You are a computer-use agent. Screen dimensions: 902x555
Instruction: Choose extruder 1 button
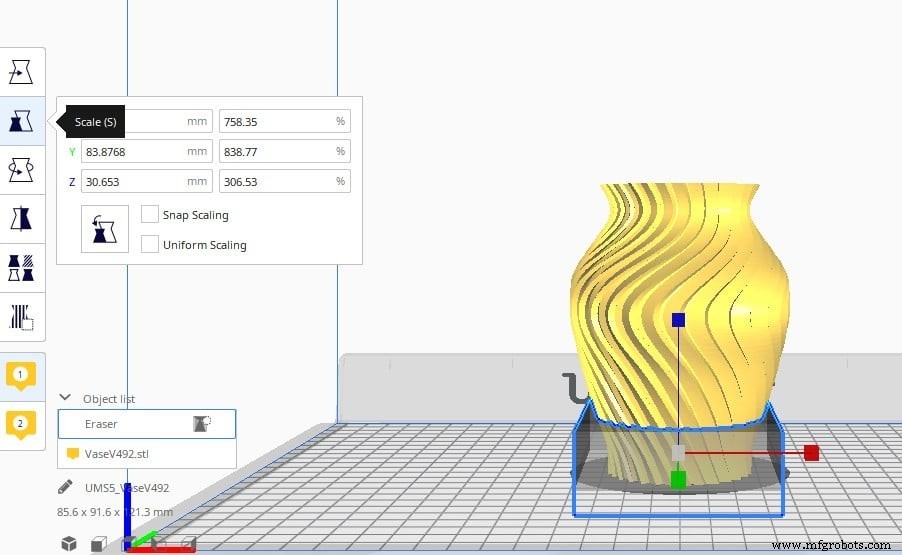[21, 376]
